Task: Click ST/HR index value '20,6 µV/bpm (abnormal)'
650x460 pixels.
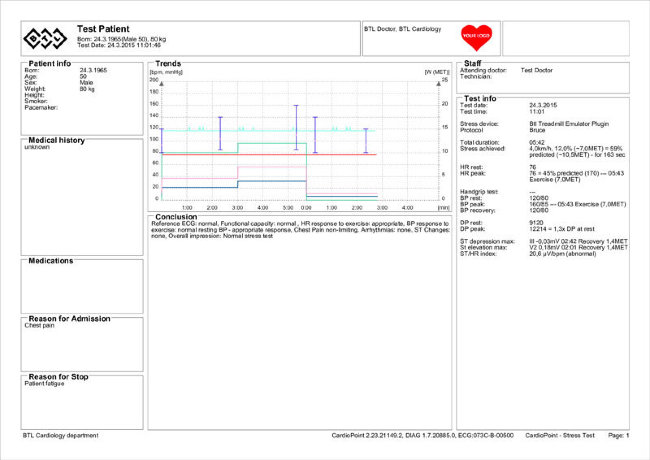Action: point(563,254)
